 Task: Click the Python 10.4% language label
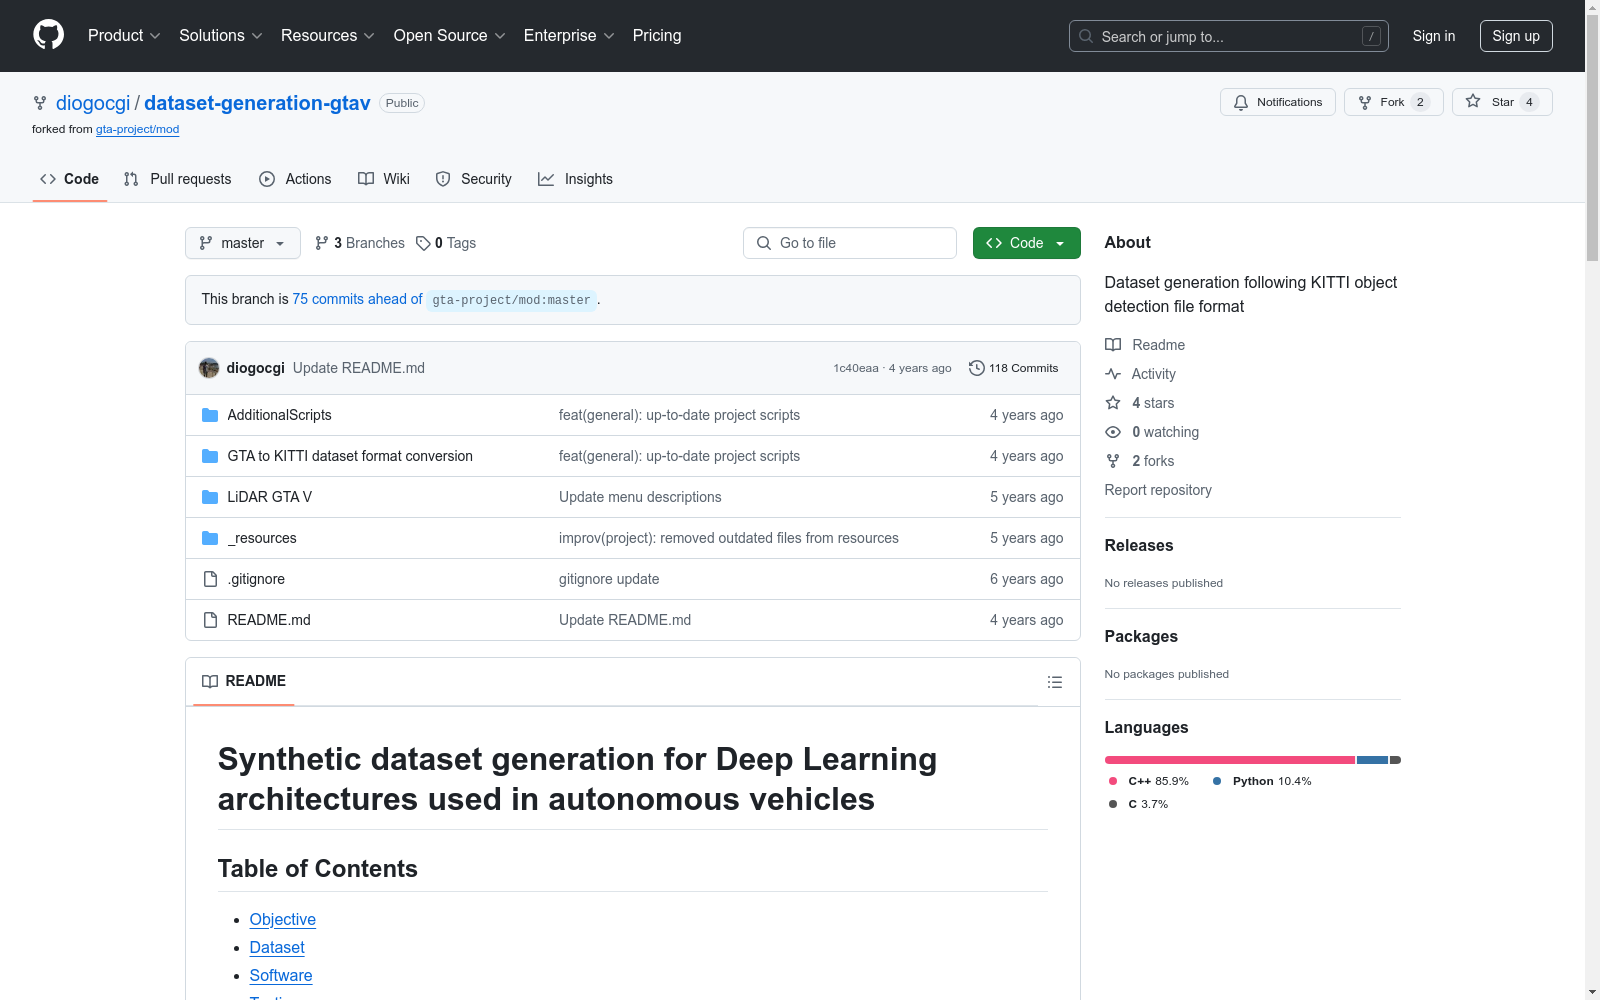pos(1262,781)
